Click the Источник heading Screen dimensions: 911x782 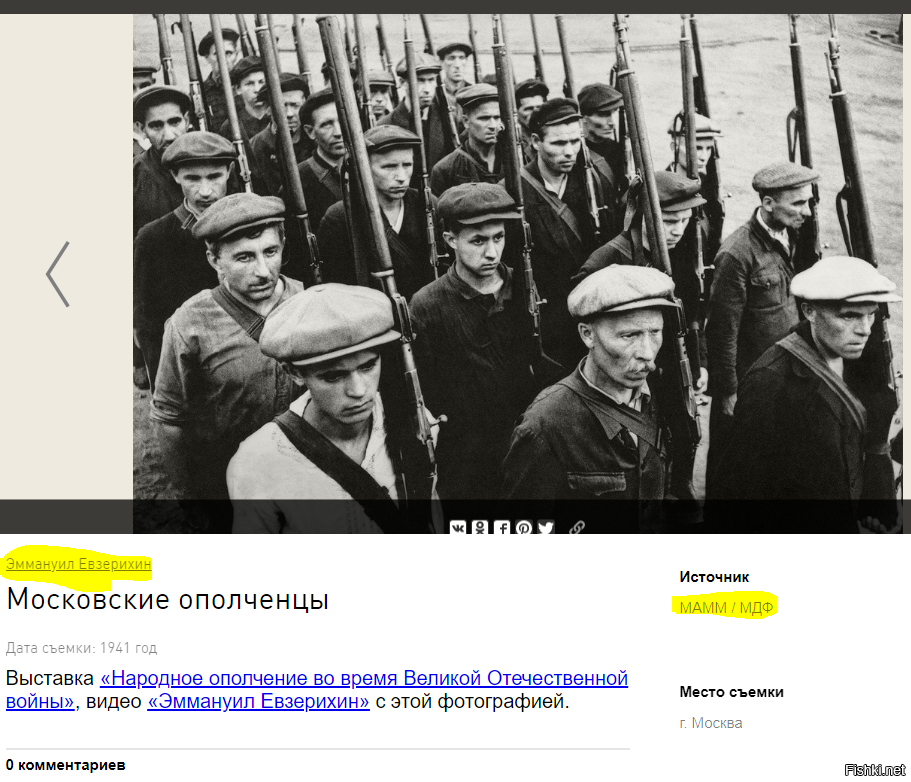[714, 577]
